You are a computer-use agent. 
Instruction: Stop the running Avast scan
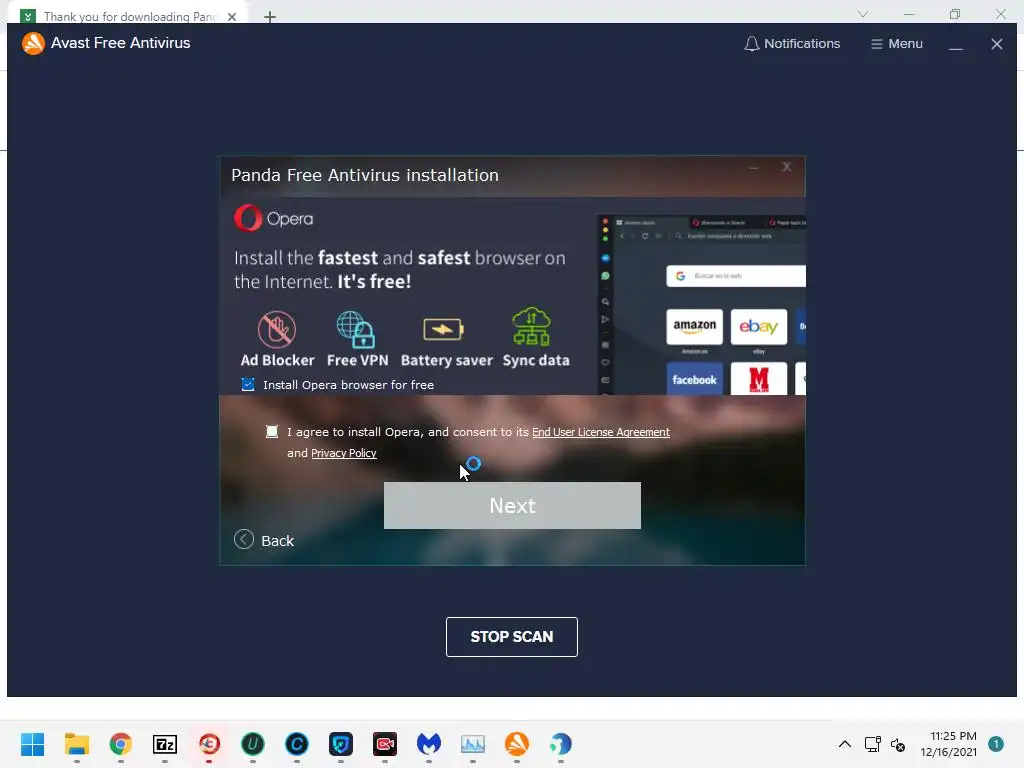tap(511, 636)
